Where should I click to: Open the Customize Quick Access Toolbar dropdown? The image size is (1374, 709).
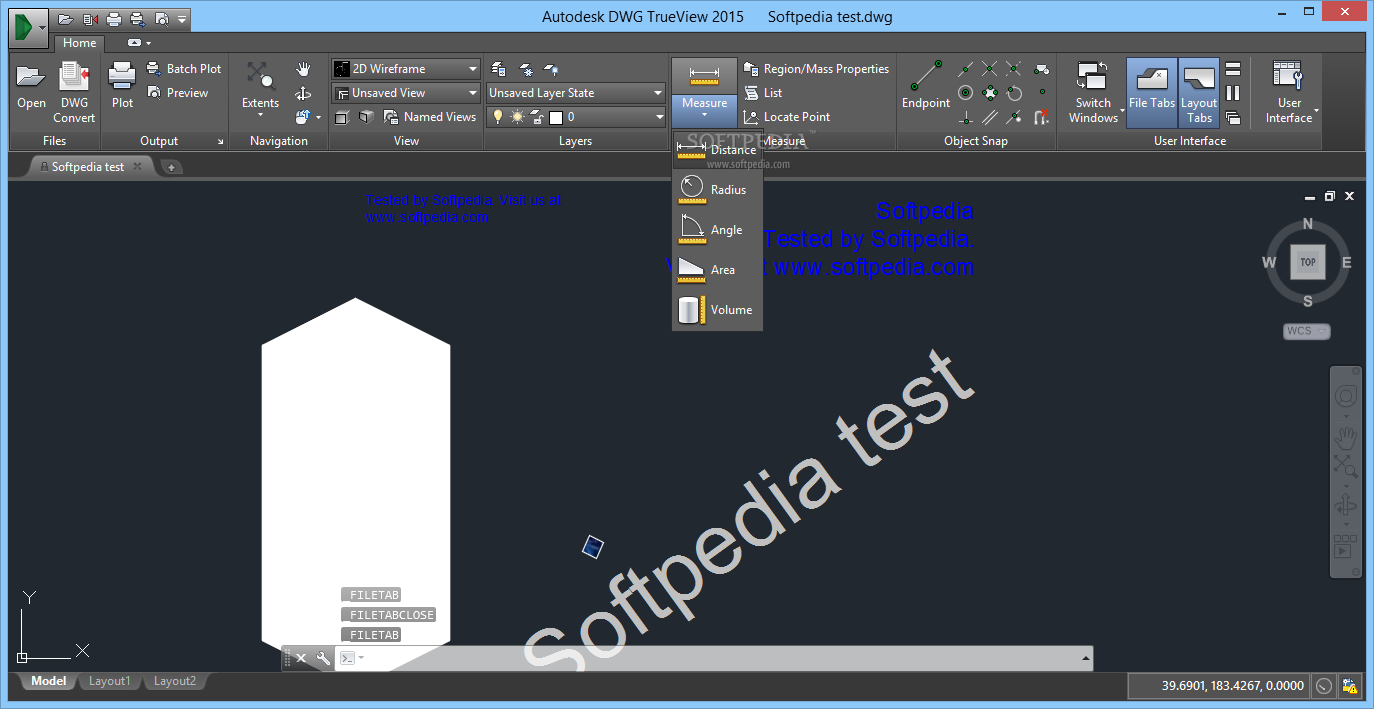click(182, 19)
